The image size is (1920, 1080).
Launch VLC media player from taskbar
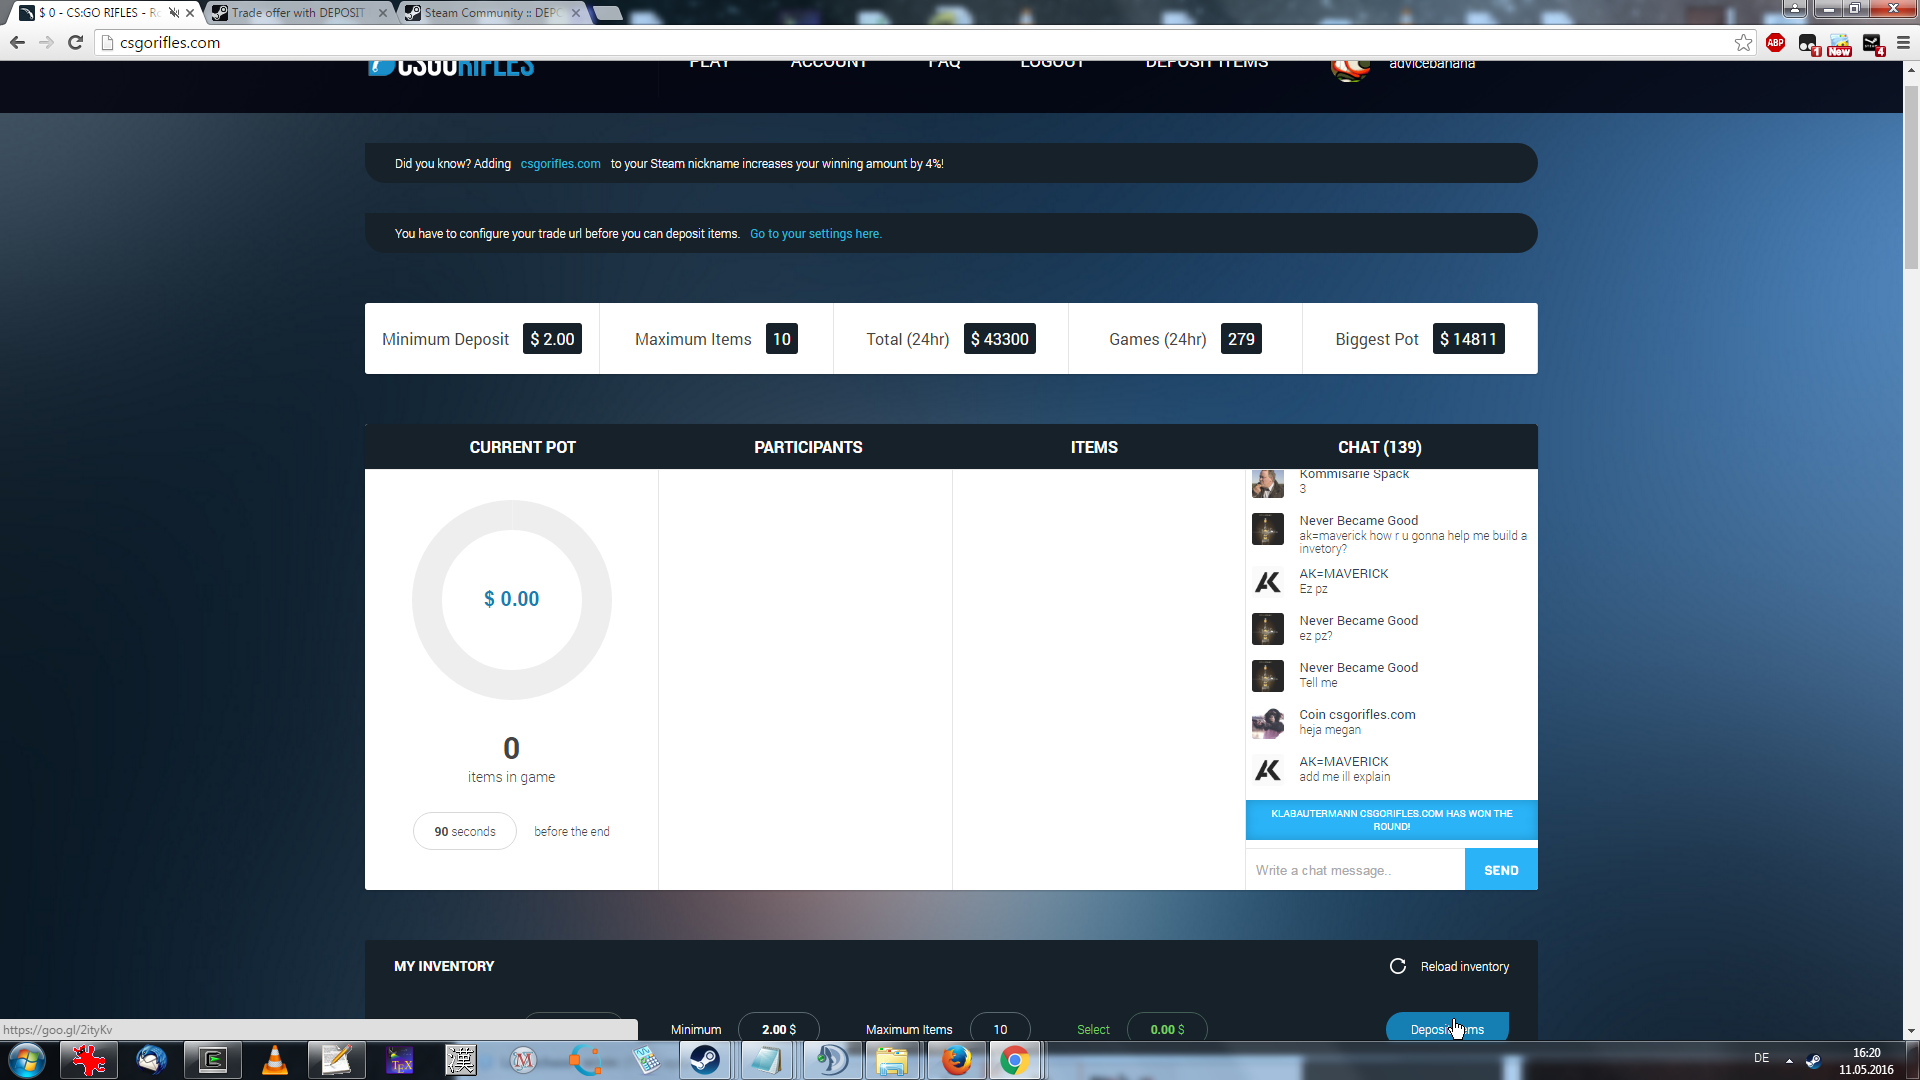(x=274, y=1060)
